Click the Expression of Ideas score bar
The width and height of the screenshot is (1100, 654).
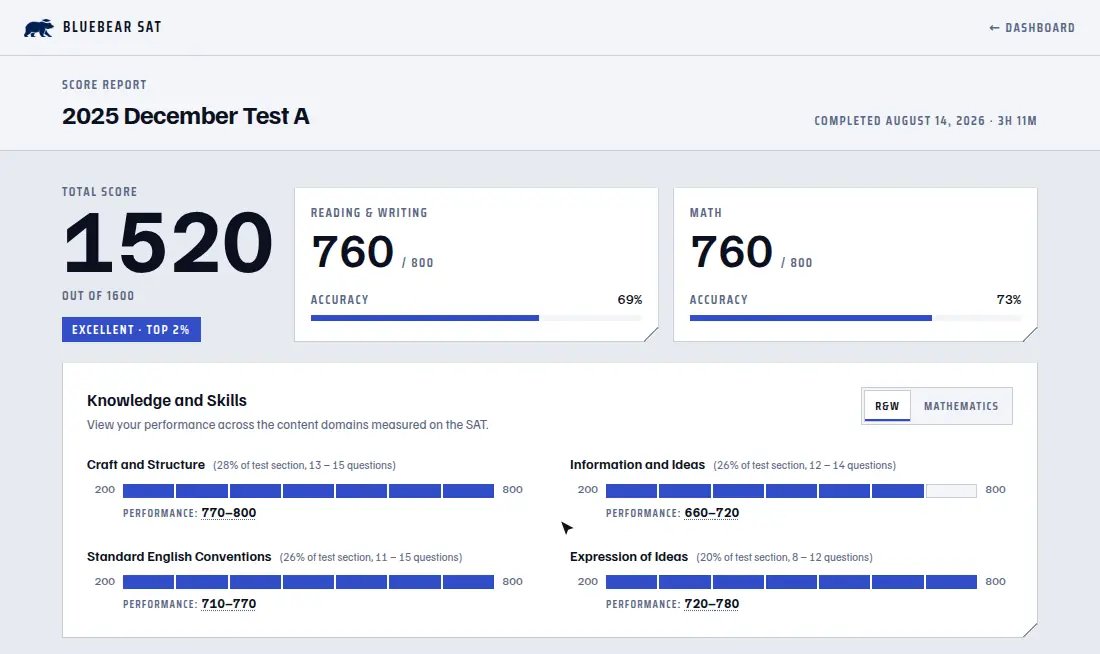[791, 581]
